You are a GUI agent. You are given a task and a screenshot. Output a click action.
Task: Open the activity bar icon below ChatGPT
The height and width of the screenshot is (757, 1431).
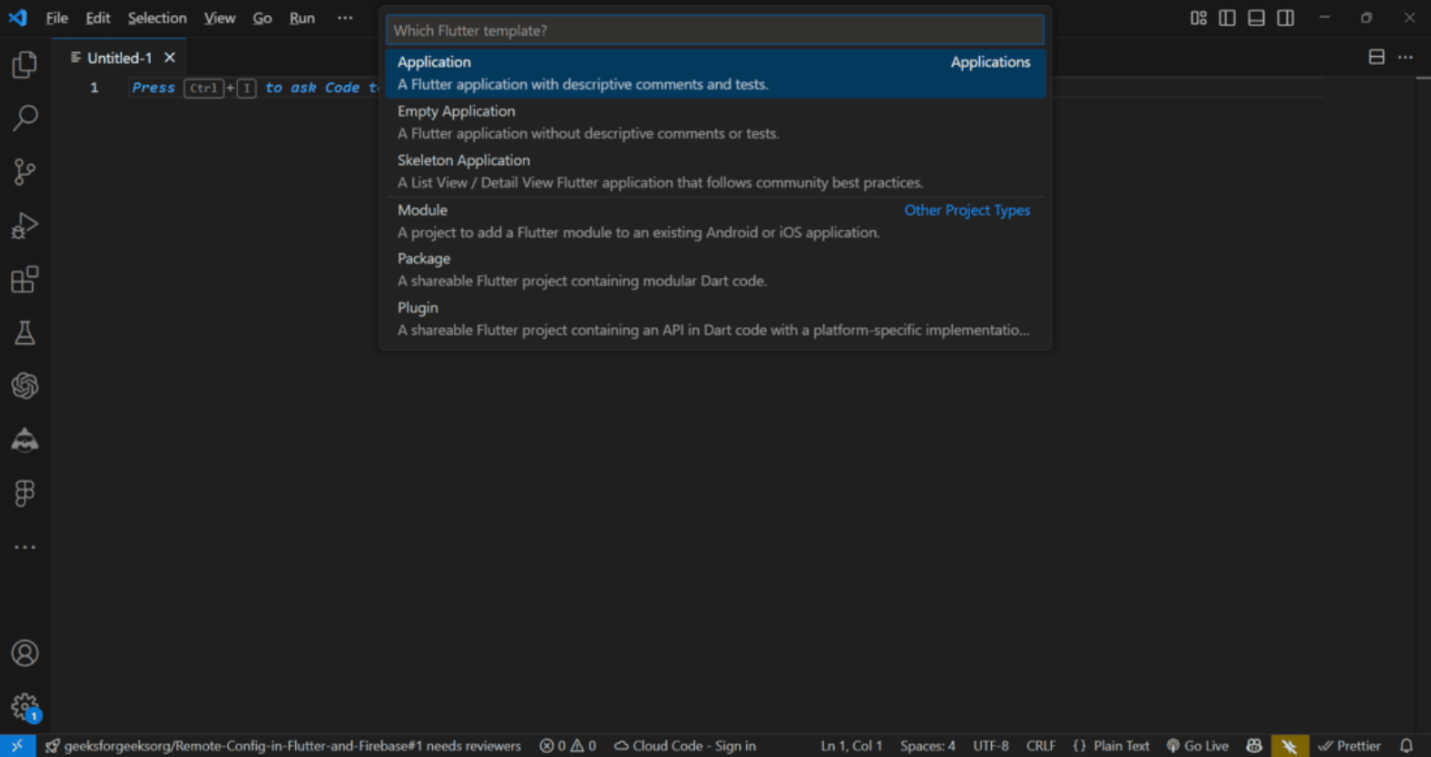[x=25, y=440]
